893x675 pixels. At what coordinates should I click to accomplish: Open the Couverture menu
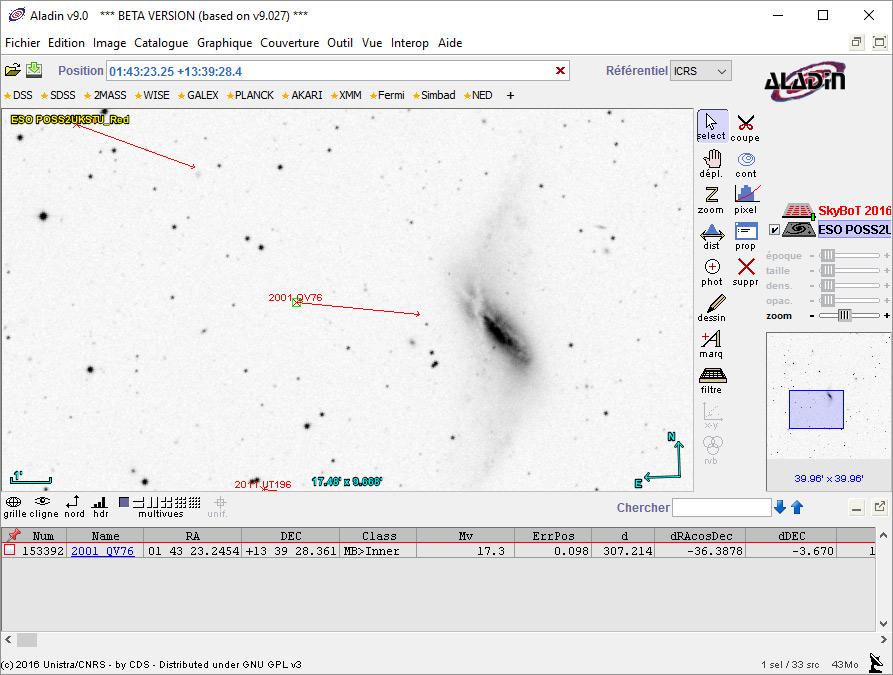pos(289,43)
